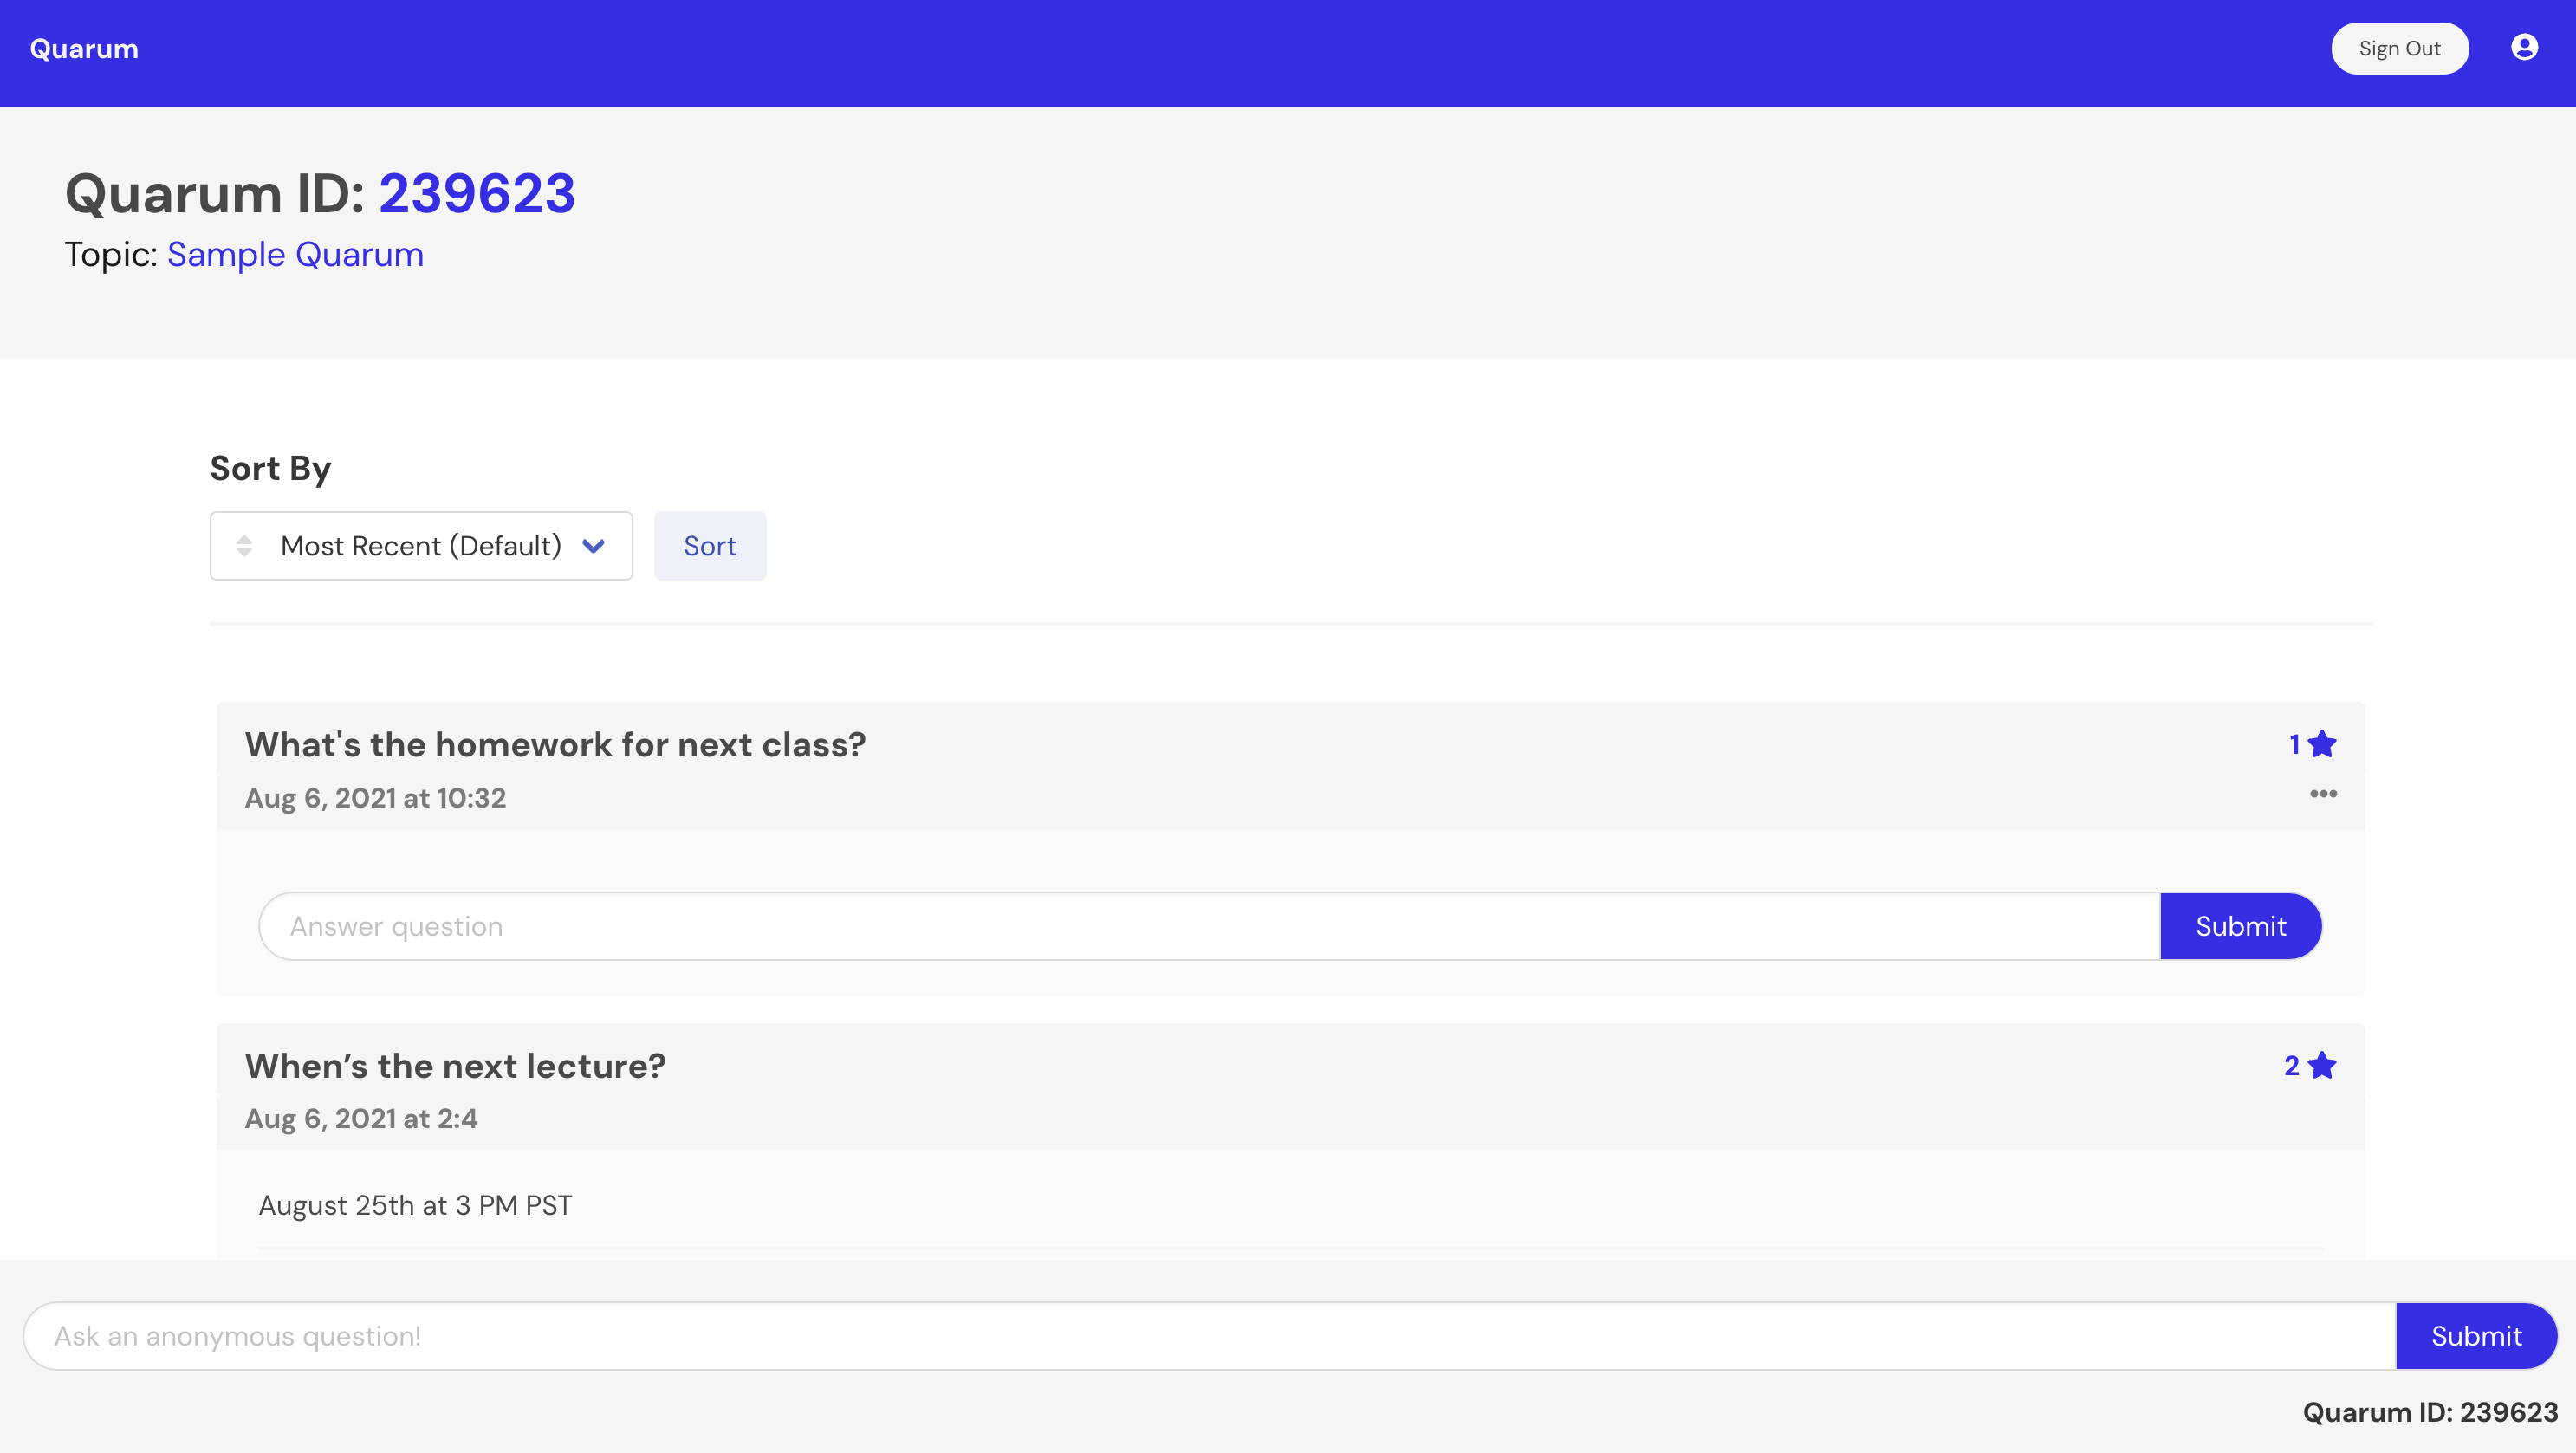Screen dimensions: 2576x1453
Task: Select the 'What's the homework' question title
Action: point(555,745)
